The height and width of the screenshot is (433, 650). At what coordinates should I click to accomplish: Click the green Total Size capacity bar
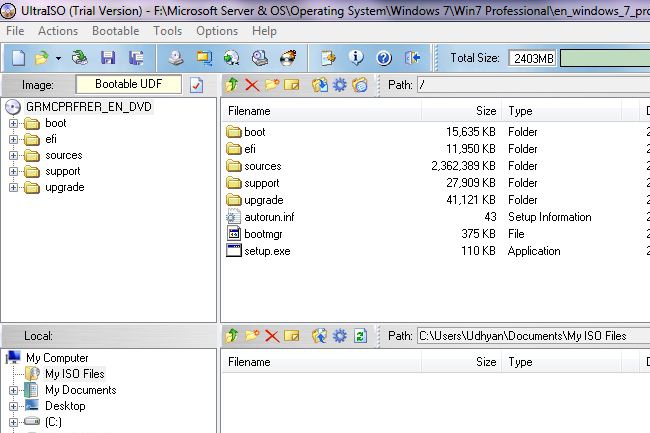(605, 58)
